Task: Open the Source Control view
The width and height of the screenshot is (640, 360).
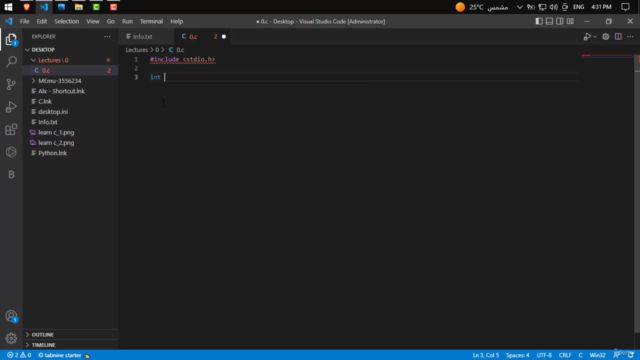Action: (11, 84)
